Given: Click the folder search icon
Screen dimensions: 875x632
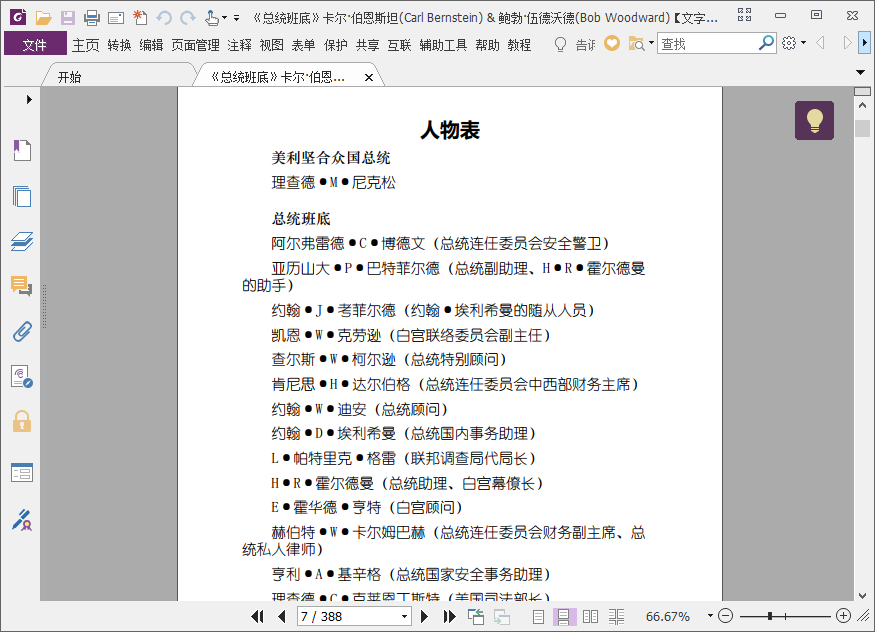Looking at the screenshot, I should pos(636,44).
